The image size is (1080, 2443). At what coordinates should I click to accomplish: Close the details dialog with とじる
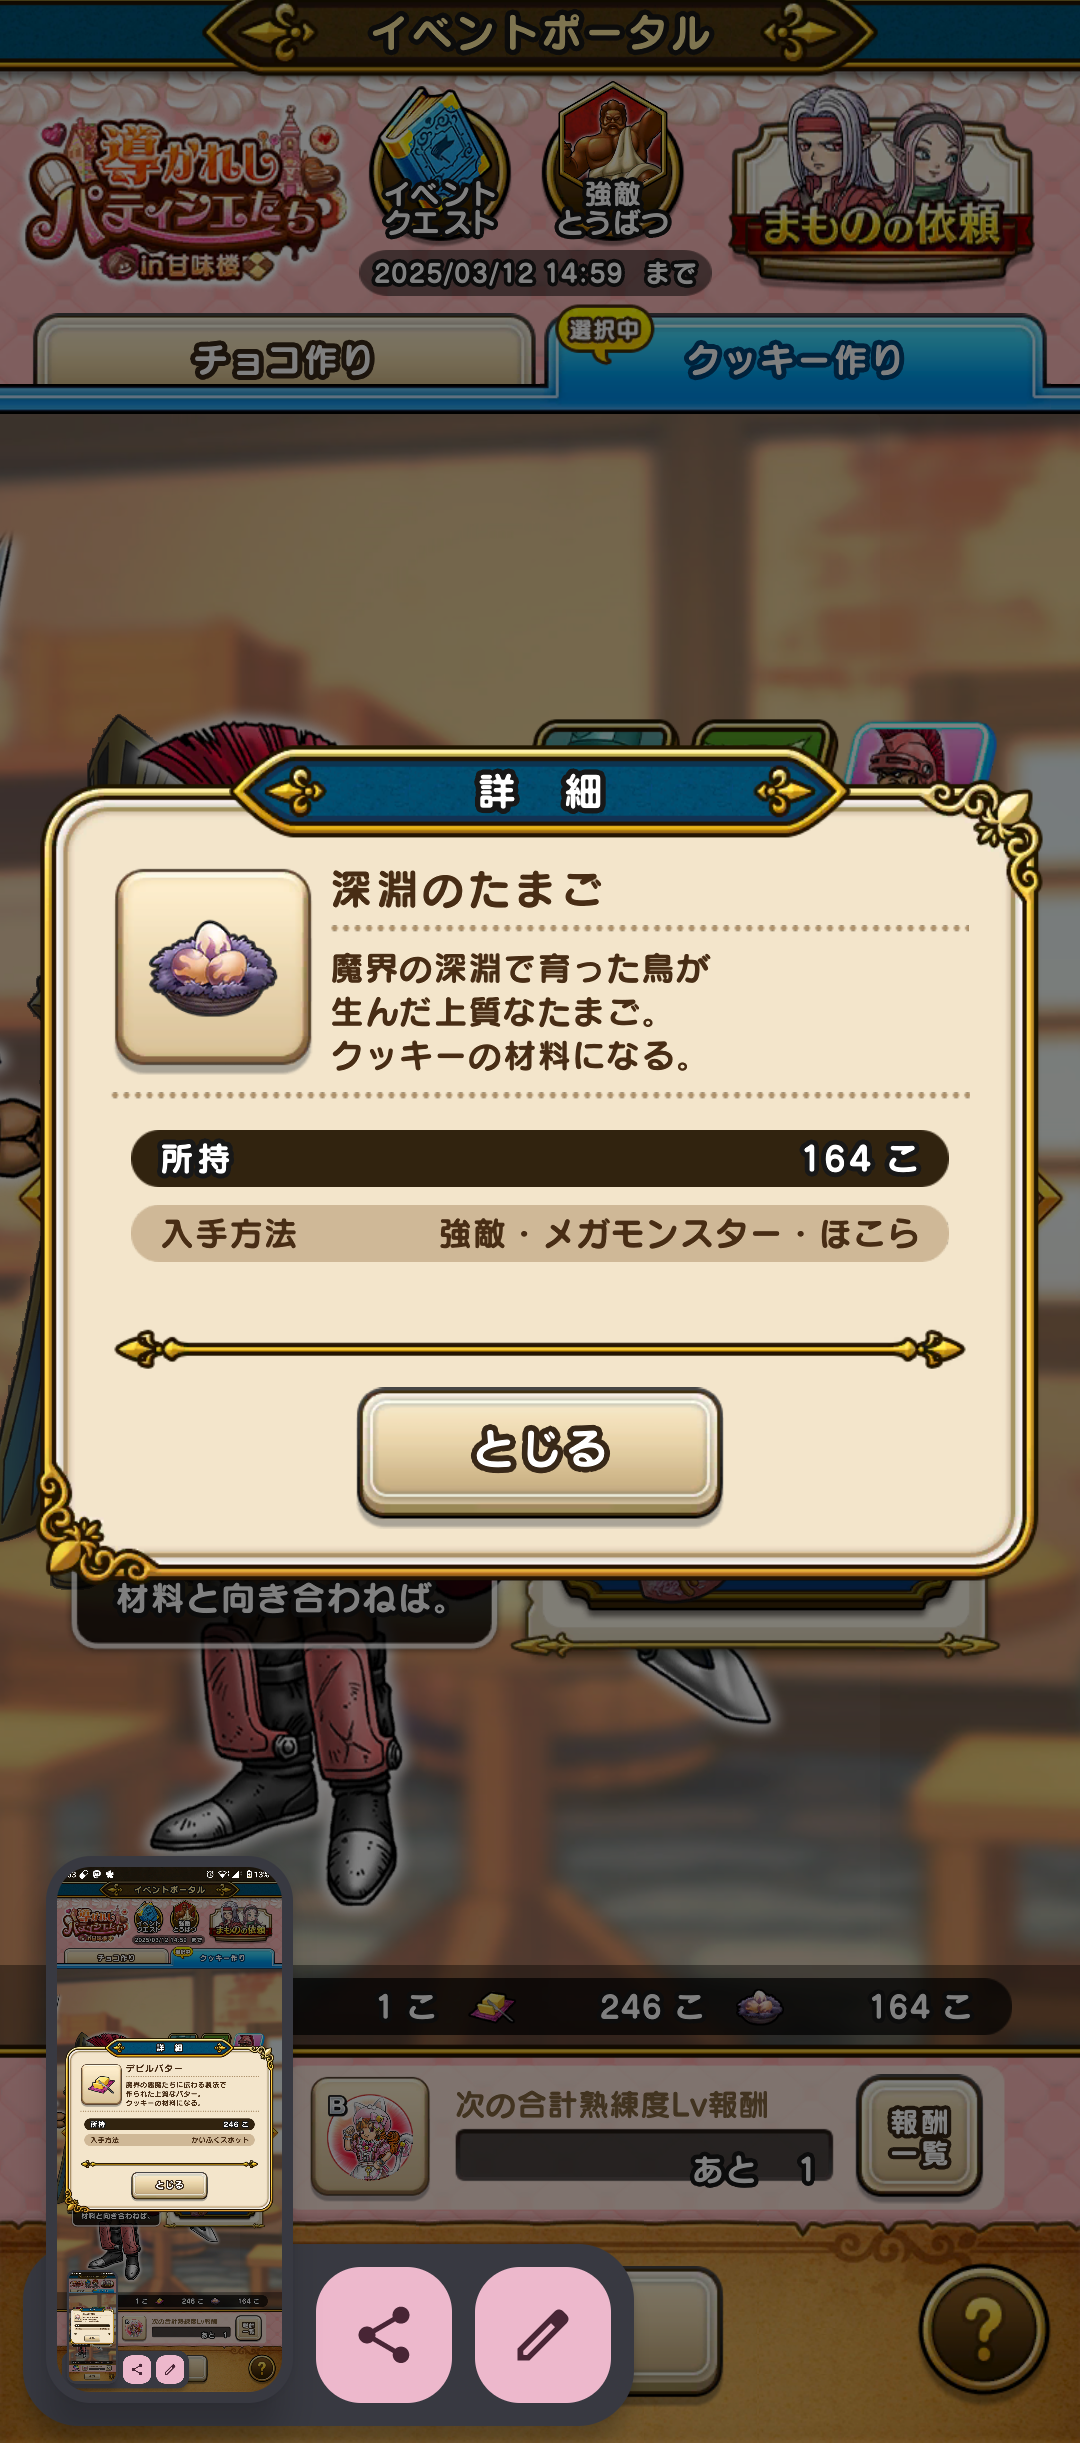pos(540,1450)
